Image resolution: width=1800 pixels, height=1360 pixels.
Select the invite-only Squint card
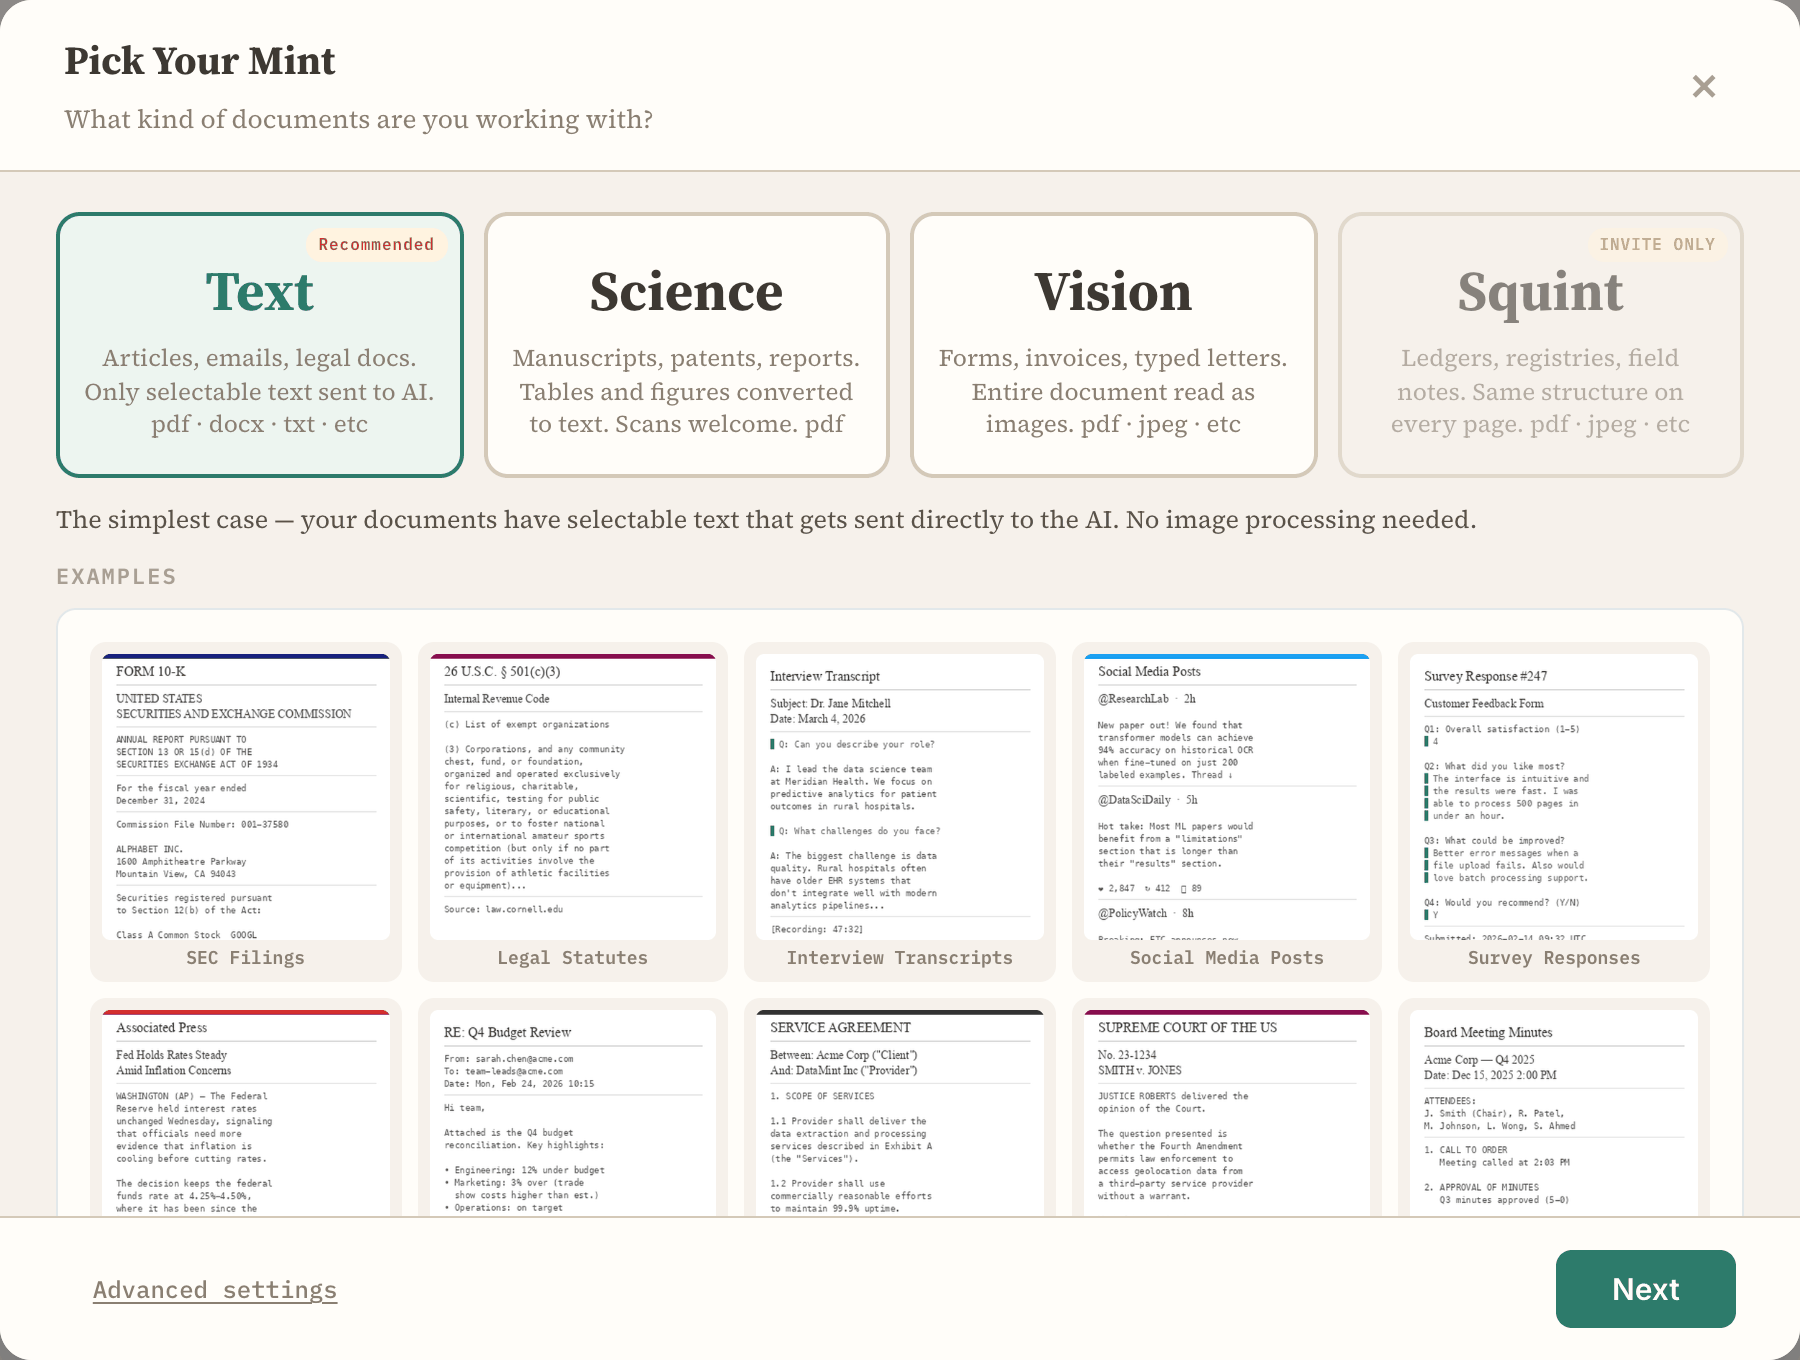1541,345
